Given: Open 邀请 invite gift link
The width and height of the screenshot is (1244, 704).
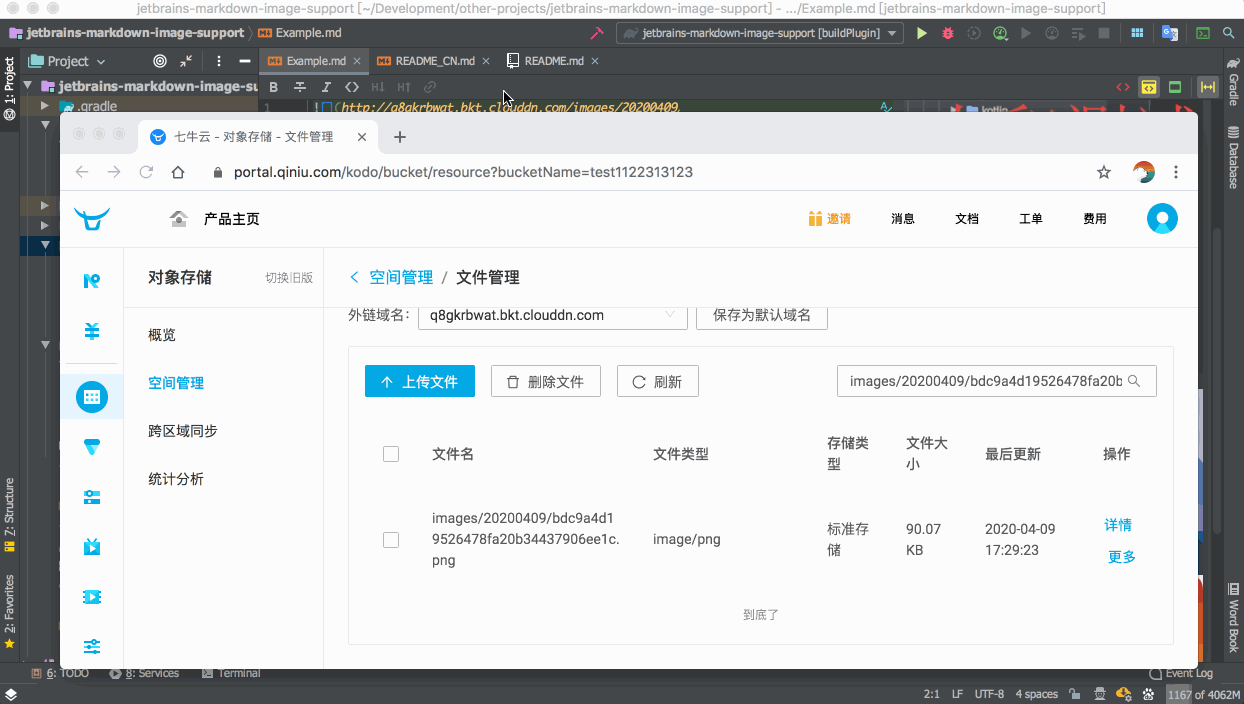Looking at the screenshot, I should [x=829, y=218].
